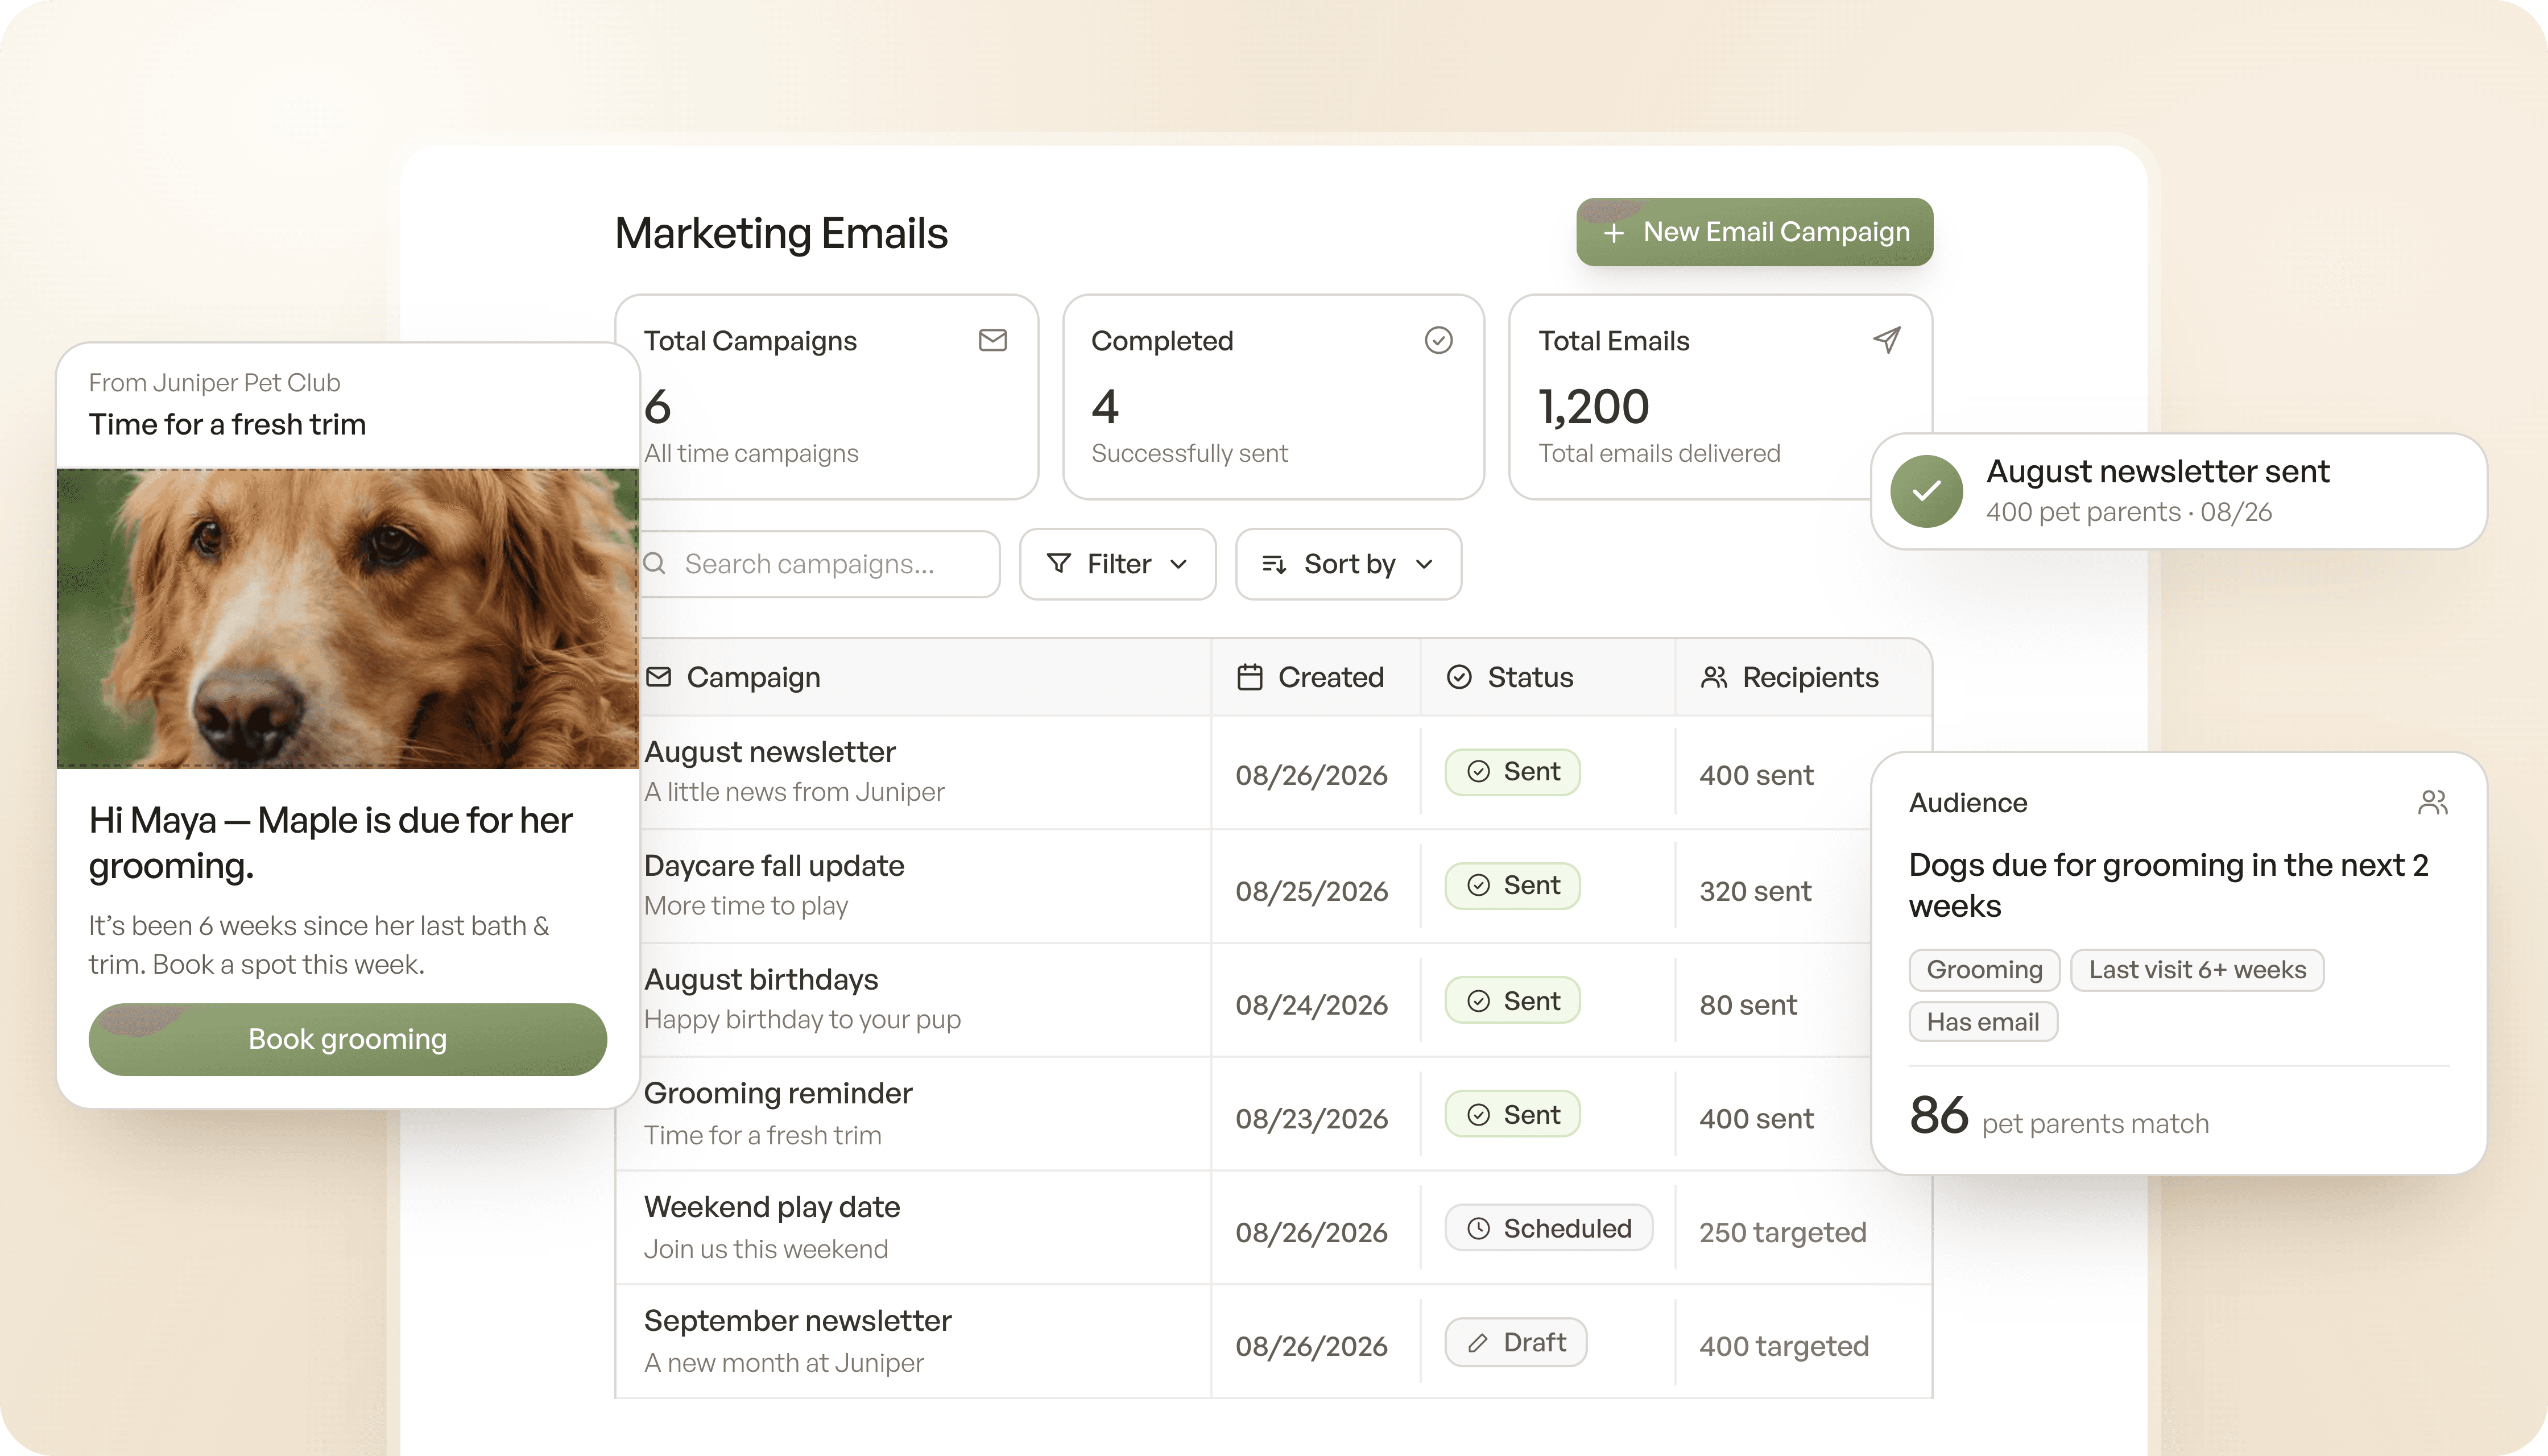The width and height of the screenshot is (2548, 1456).
Task: Click Sent badge in Grooming reminder row
Action: point(1512,1114)
